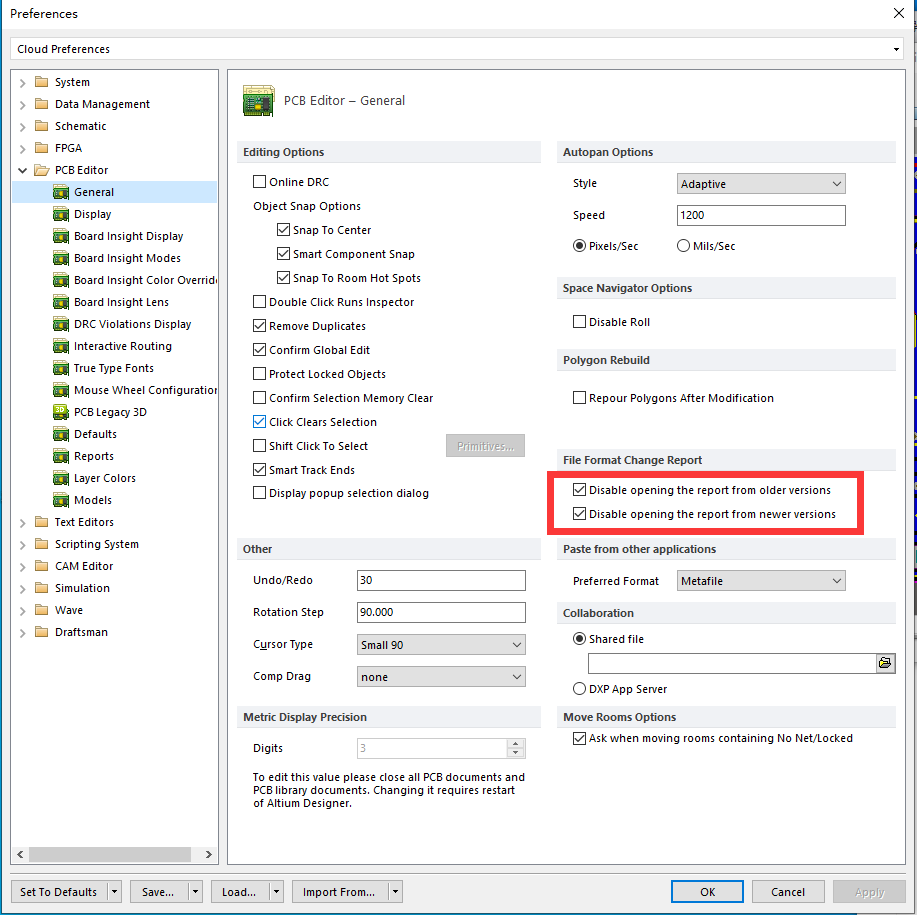Click the Load... button
Image resolution: width=917 pixels, height=915 pixels.
click(x=239, y=892)
